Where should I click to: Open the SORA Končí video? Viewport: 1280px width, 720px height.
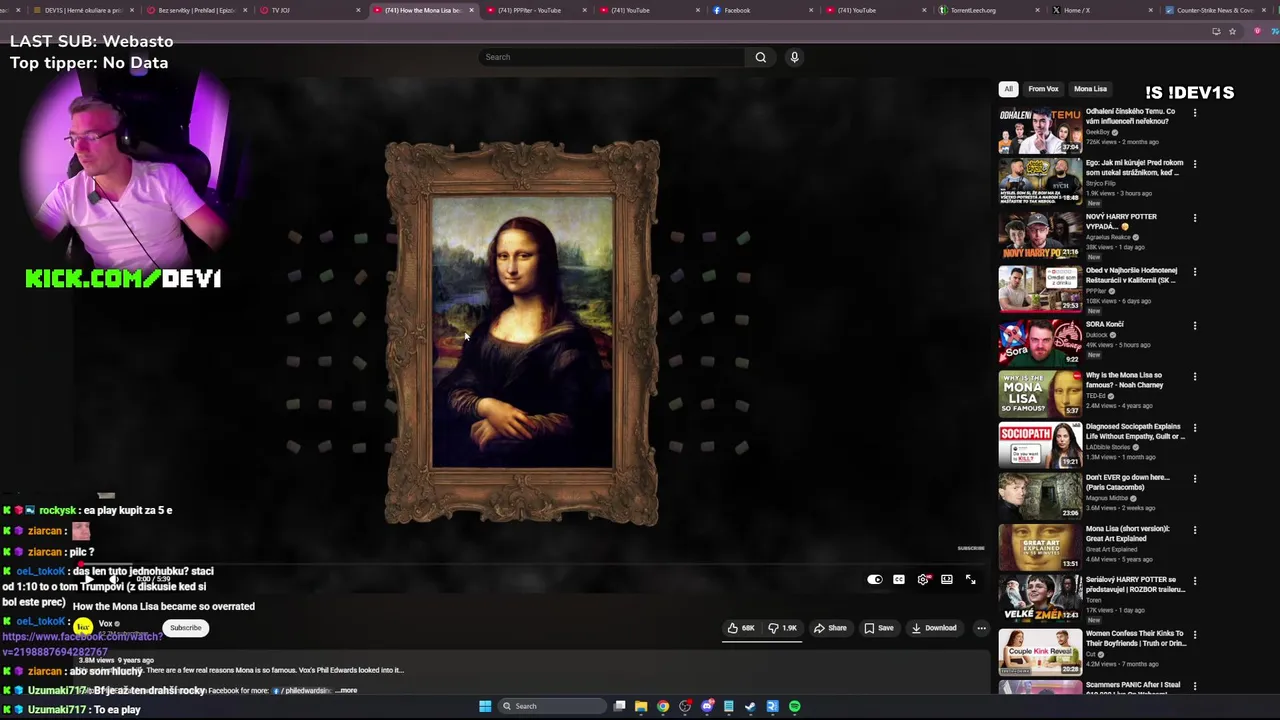point(1040,342)
